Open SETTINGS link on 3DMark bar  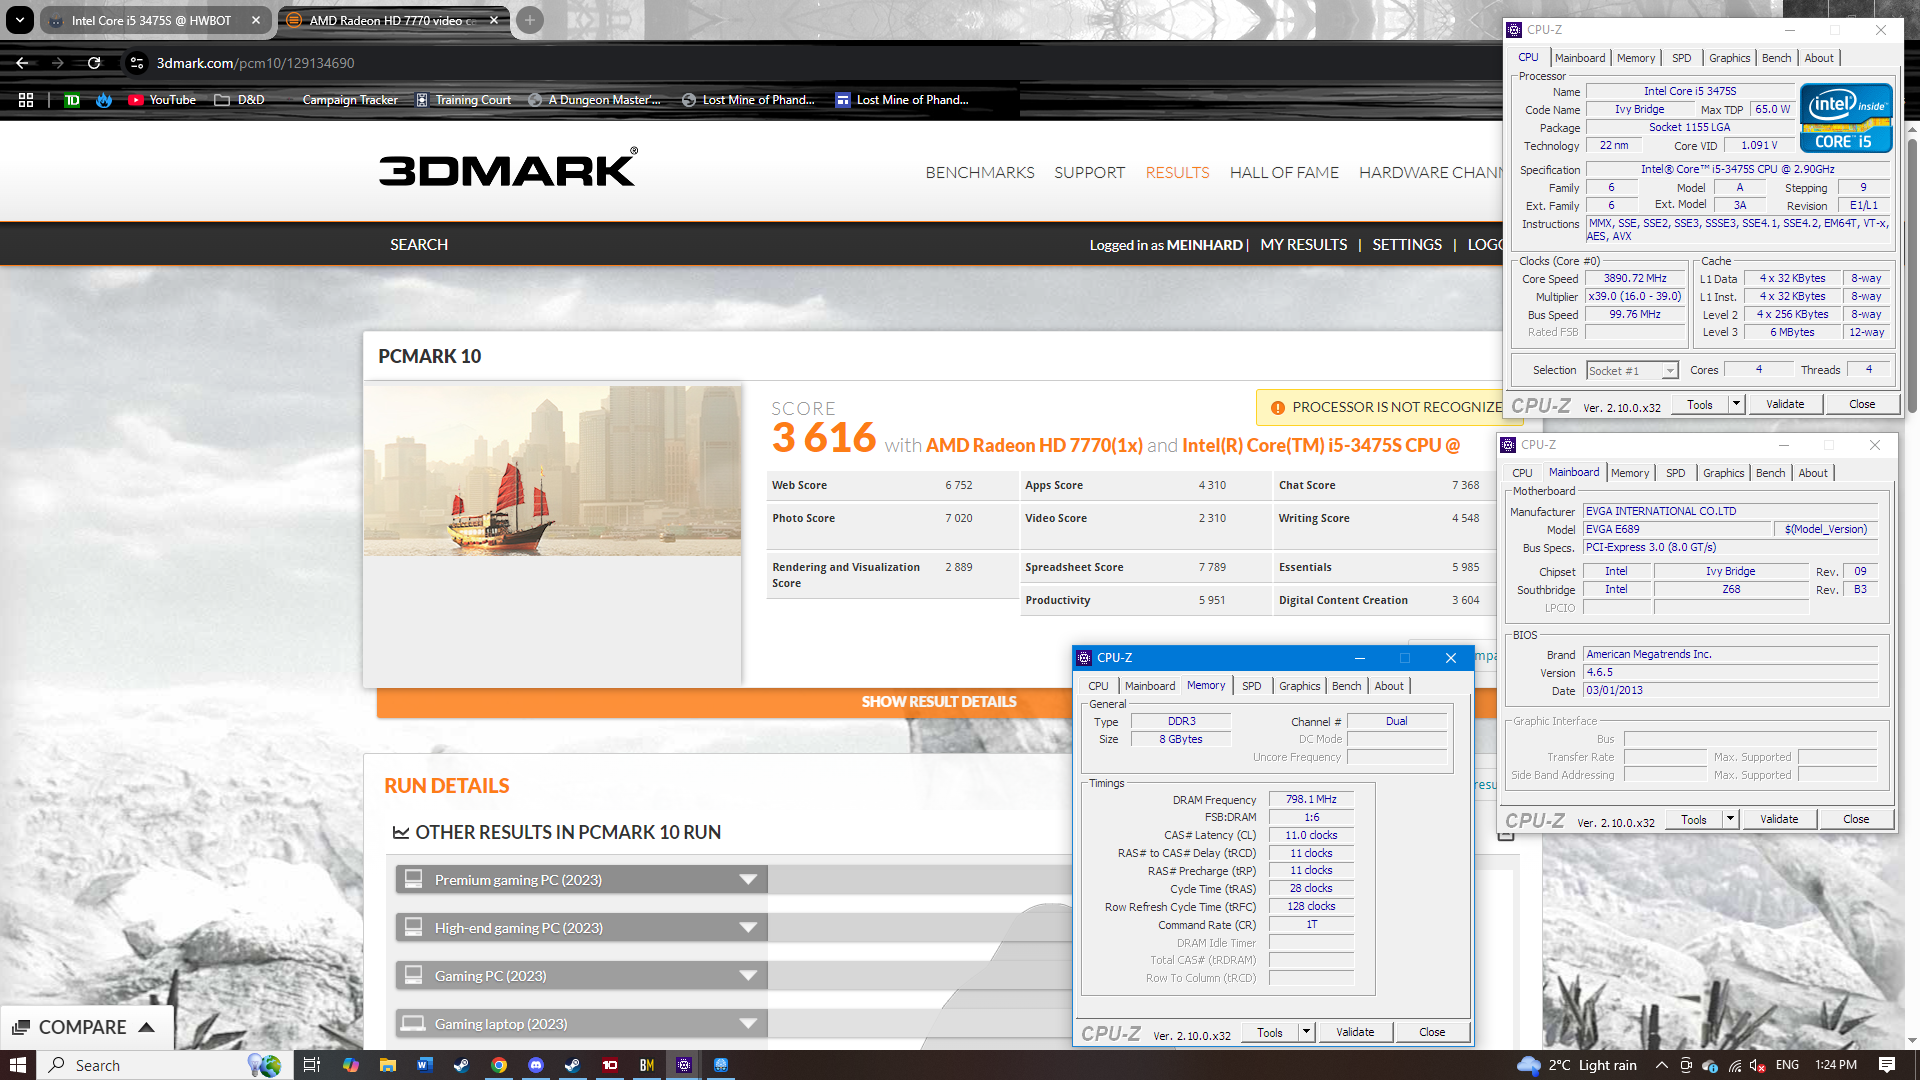[1407, 245]
